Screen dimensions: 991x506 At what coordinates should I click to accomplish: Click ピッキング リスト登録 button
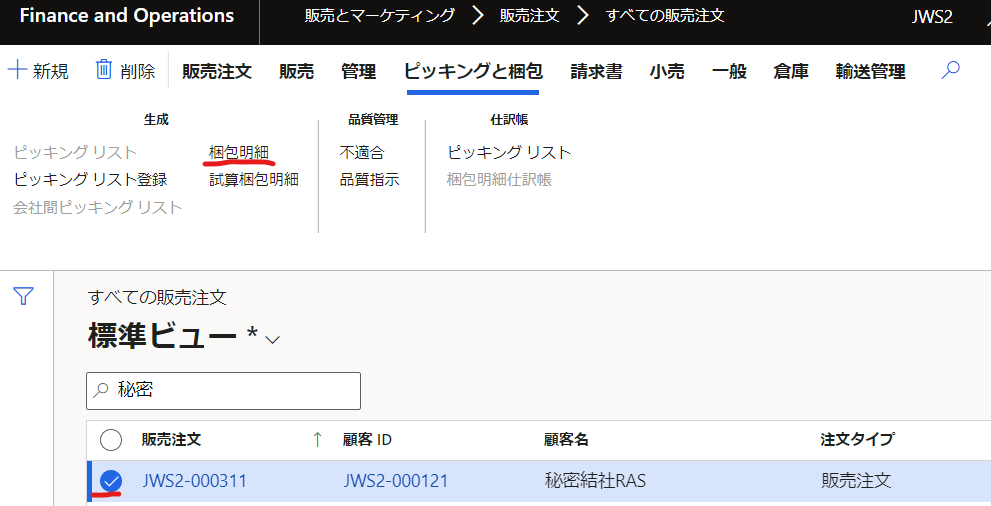(90, 179)
